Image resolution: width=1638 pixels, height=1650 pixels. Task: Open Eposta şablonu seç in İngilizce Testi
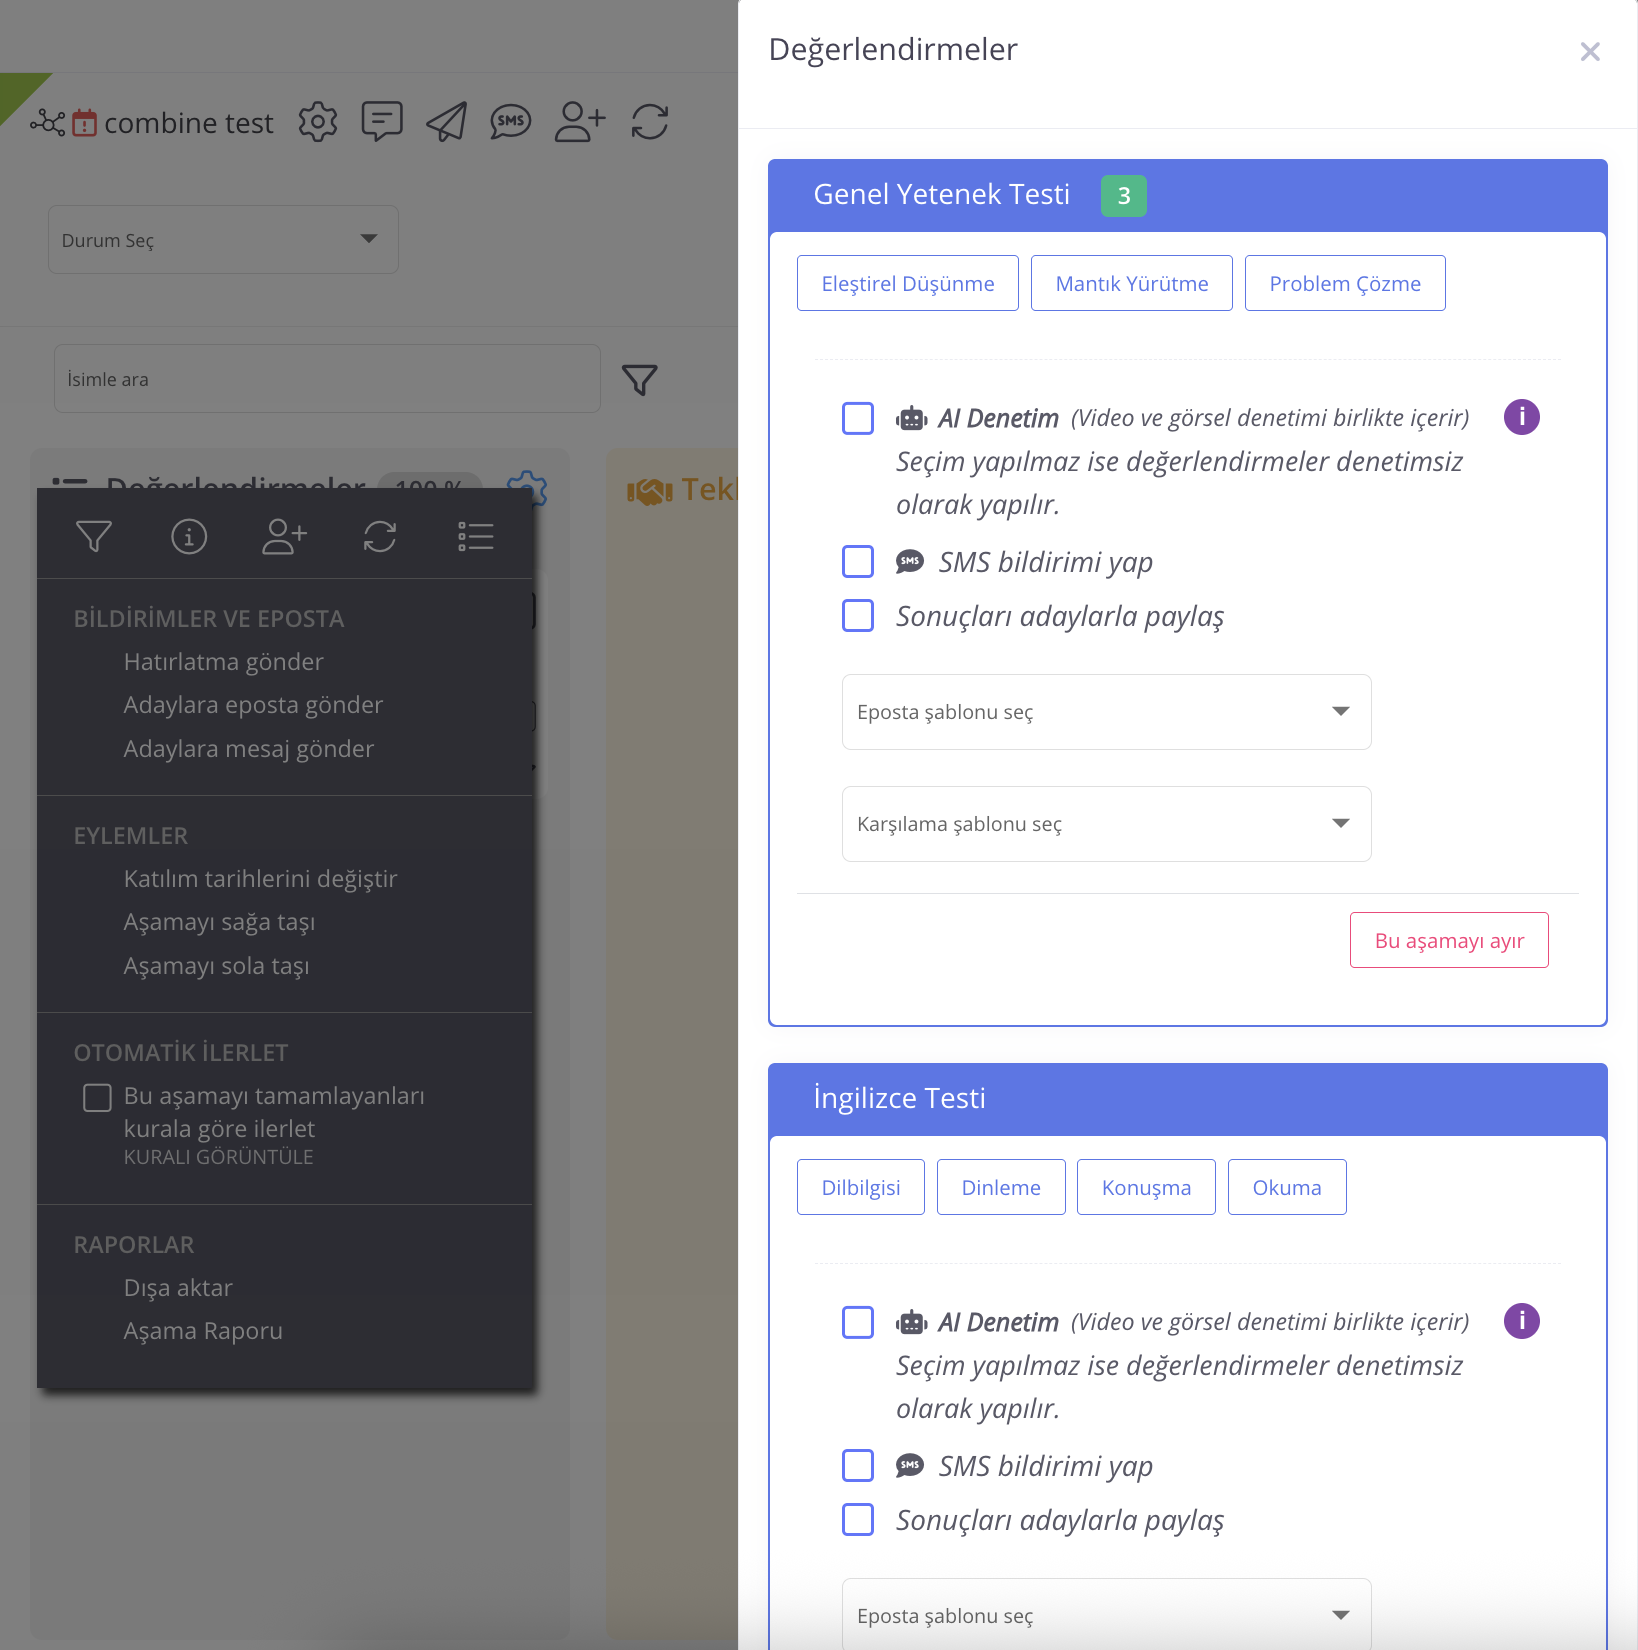[1106, 1615]
